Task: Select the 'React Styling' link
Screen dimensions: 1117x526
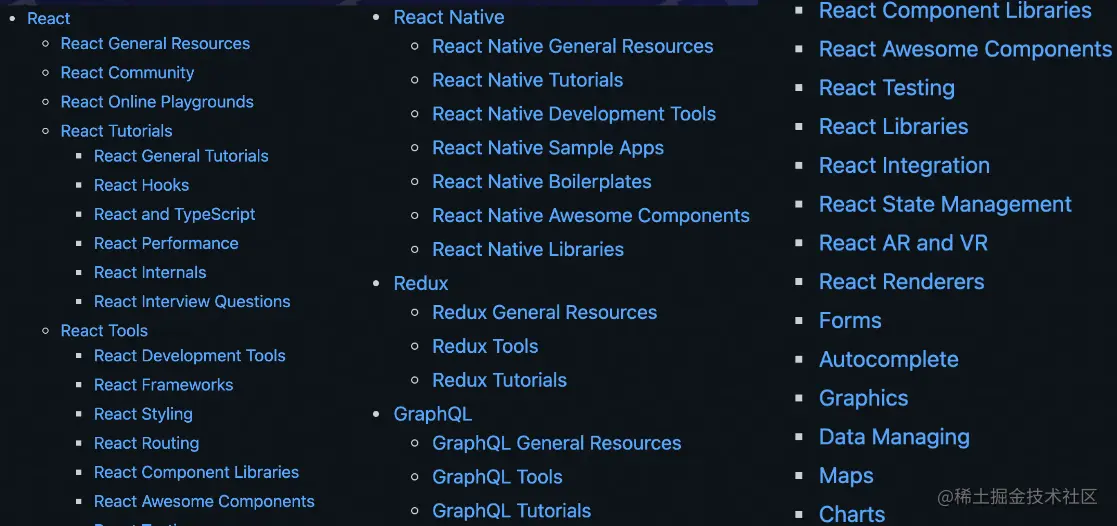Action: (143, 414)
